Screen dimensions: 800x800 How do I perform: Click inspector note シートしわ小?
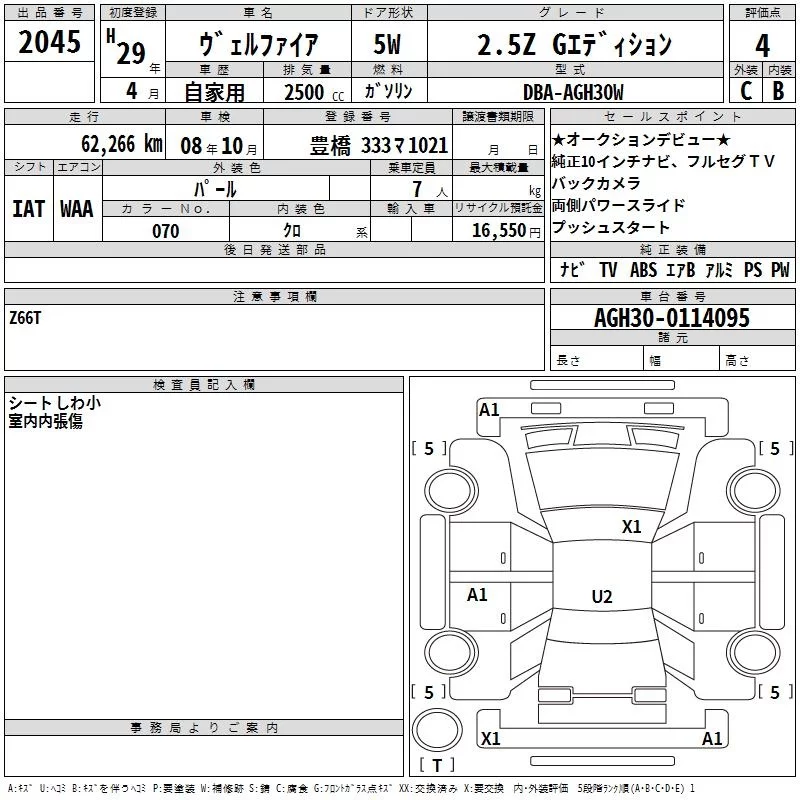(x=55, y=403)
